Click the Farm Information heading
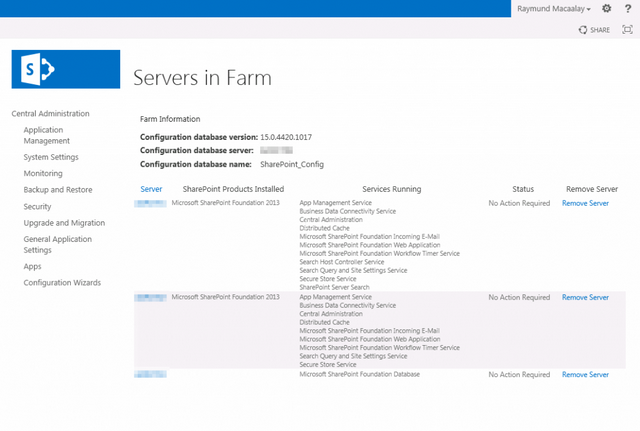This screenshot has height=431, width=640. click(x=170, y=119)
